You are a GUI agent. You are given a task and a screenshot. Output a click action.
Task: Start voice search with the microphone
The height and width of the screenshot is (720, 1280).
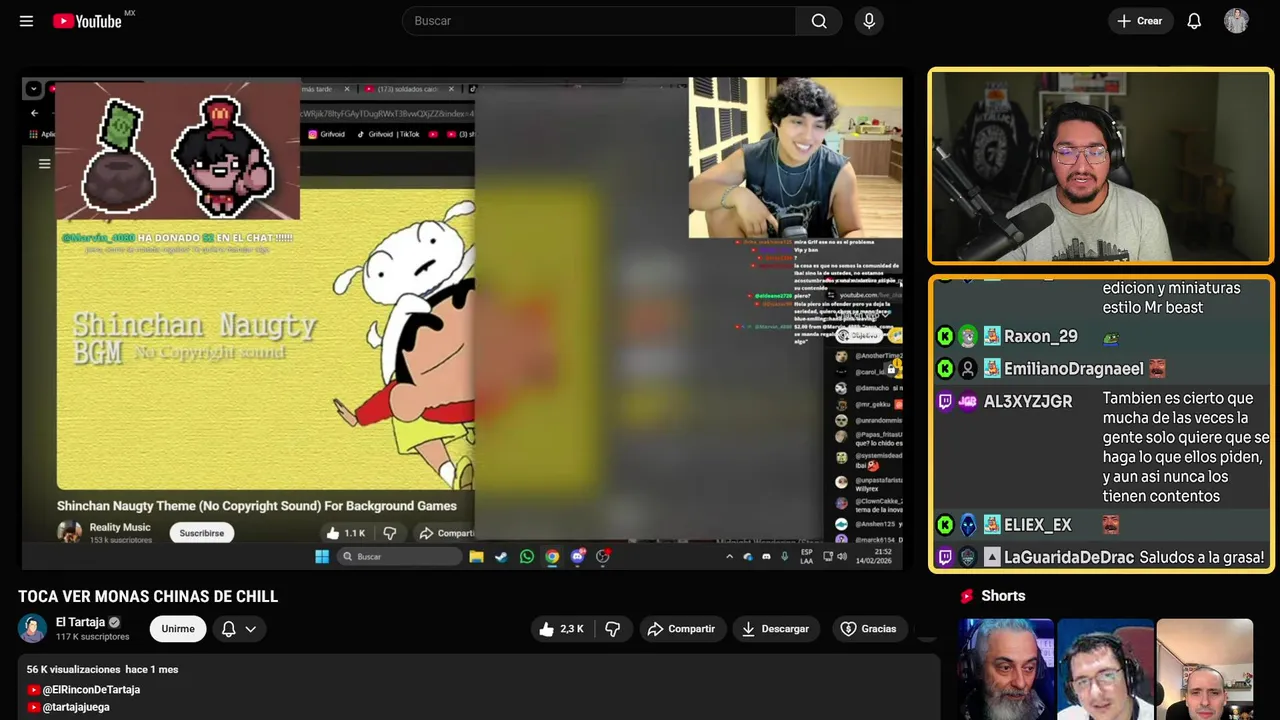tap(869, 21)
